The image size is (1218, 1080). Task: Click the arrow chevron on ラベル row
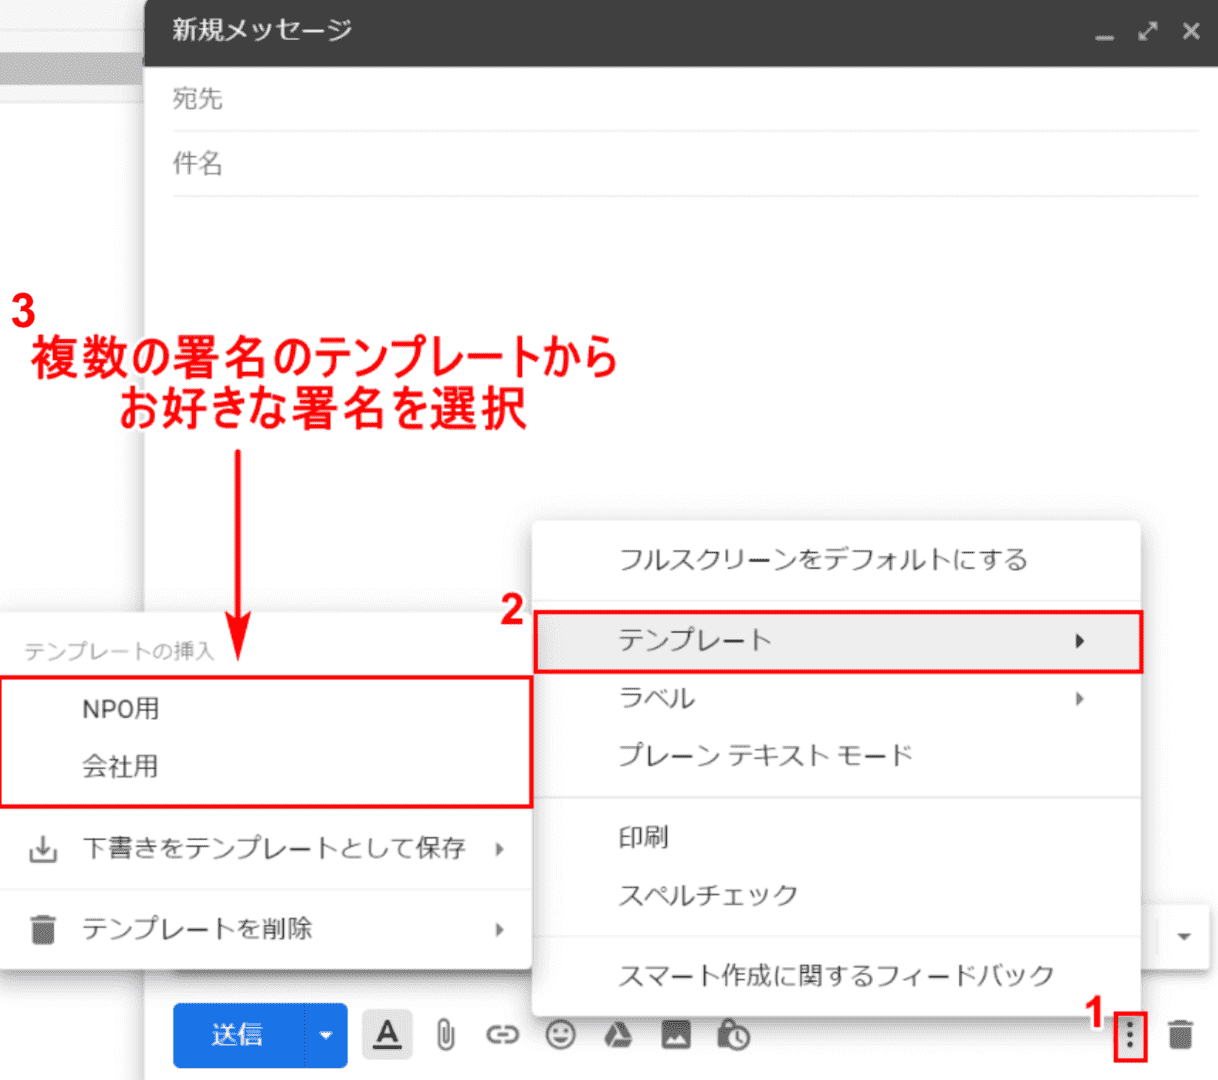[1079, 699]
